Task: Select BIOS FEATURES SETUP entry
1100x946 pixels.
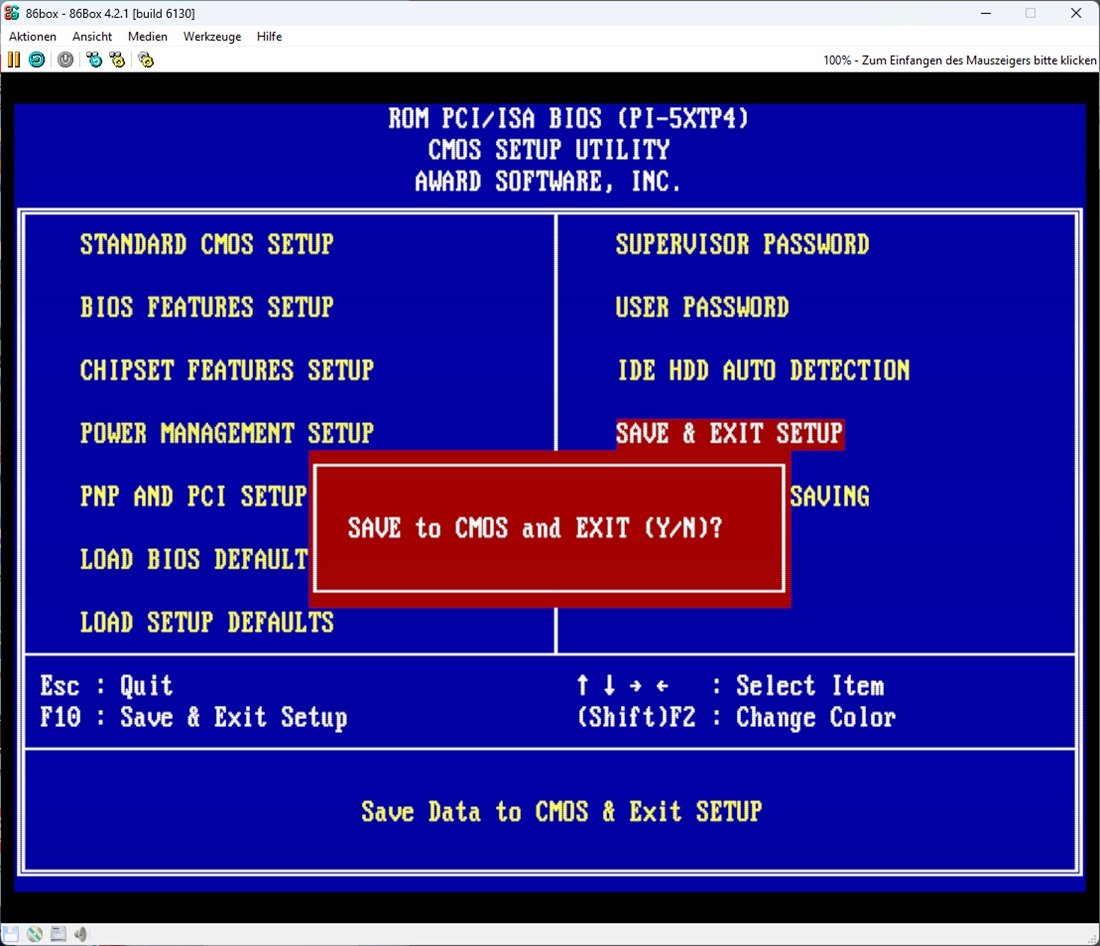Action: 207,308
